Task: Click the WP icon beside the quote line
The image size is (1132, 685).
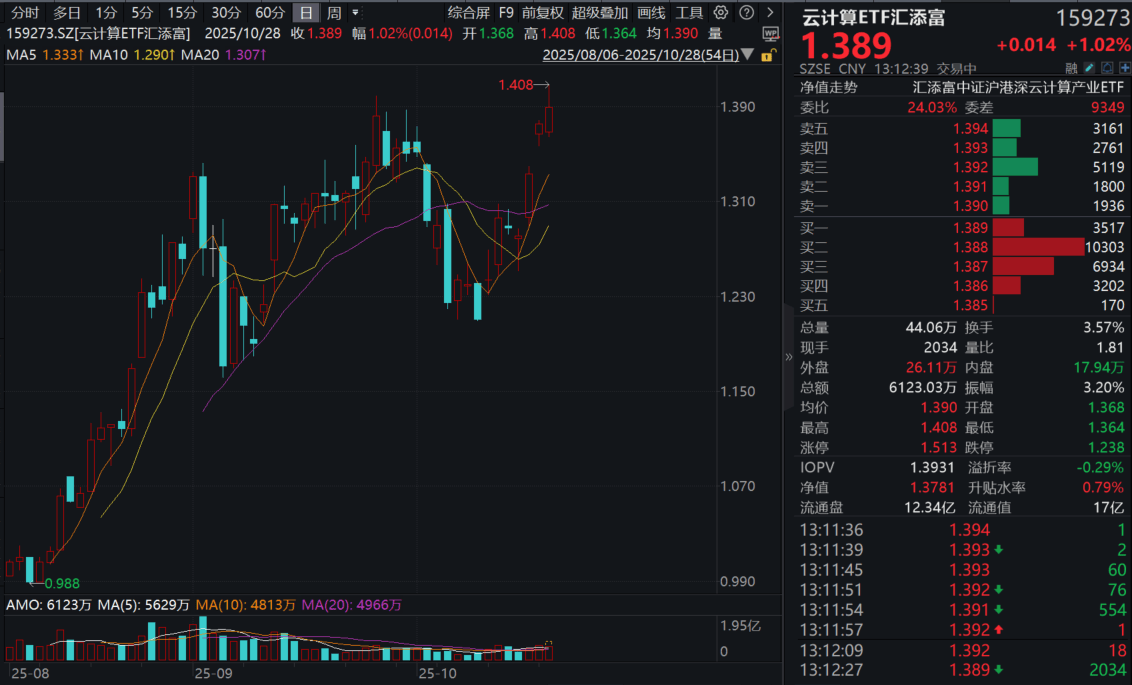Action: tap(769, 33)
